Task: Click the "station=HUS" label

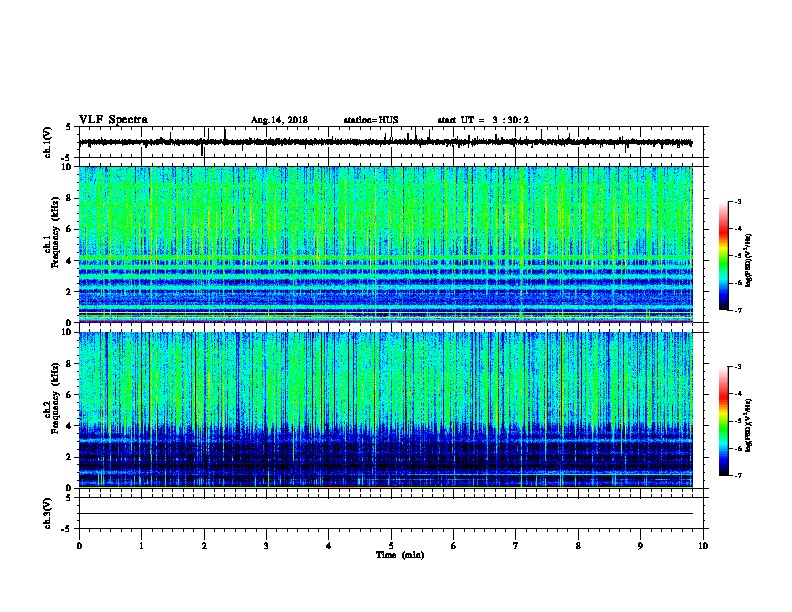Action: click(371, 120)
